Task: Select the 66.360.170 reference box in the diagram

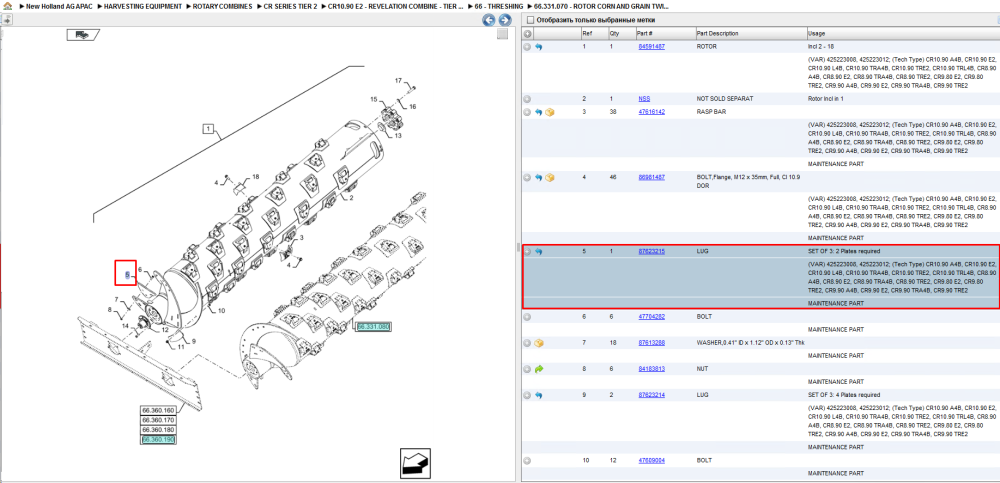Action: 158,420
